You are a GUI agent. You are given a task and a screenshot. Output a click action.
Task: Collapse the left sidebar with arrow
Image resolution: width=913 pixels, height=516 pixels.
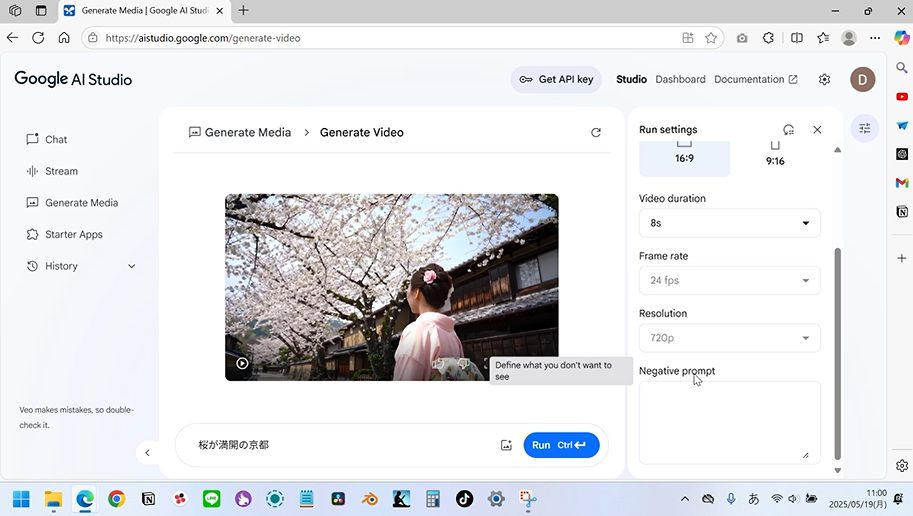pos(147,453)
